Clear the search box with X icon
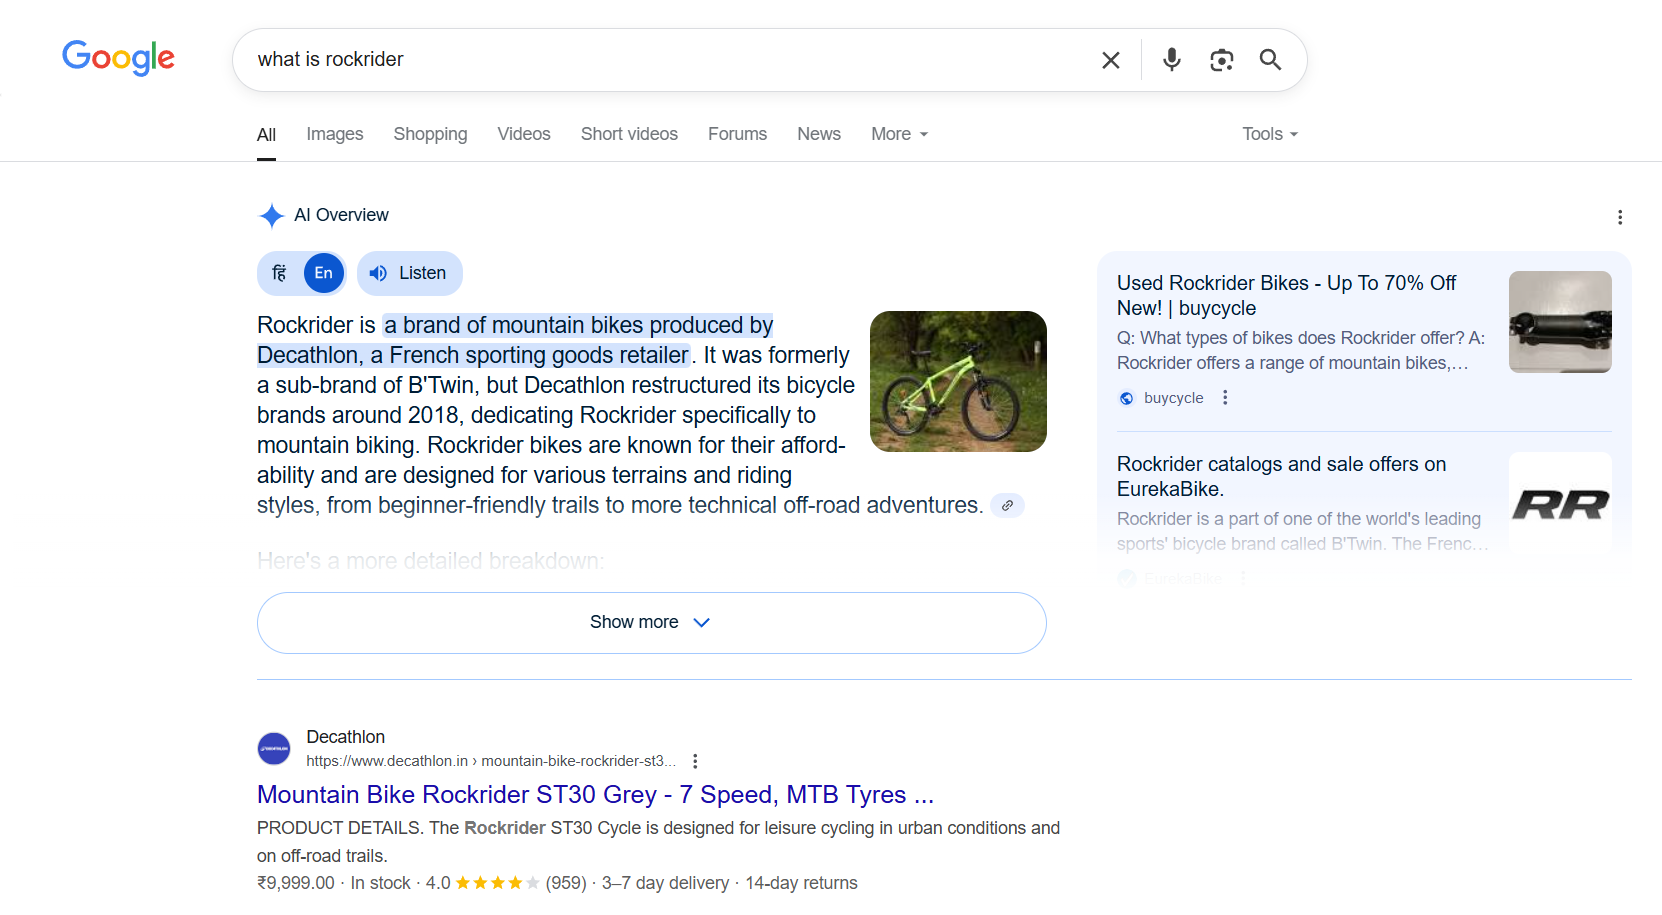The image size is (1662, 915). pyautogui.click(x=1110, y=60)
